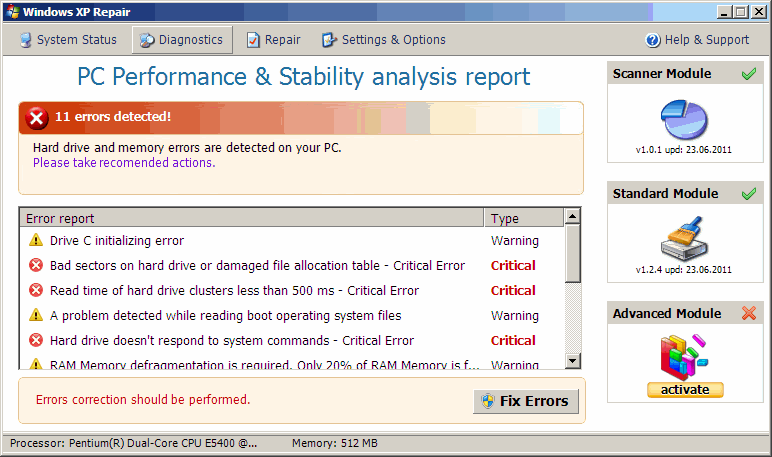
Task: Click the error list scrollbar thumb
Action: pos(572,254)
